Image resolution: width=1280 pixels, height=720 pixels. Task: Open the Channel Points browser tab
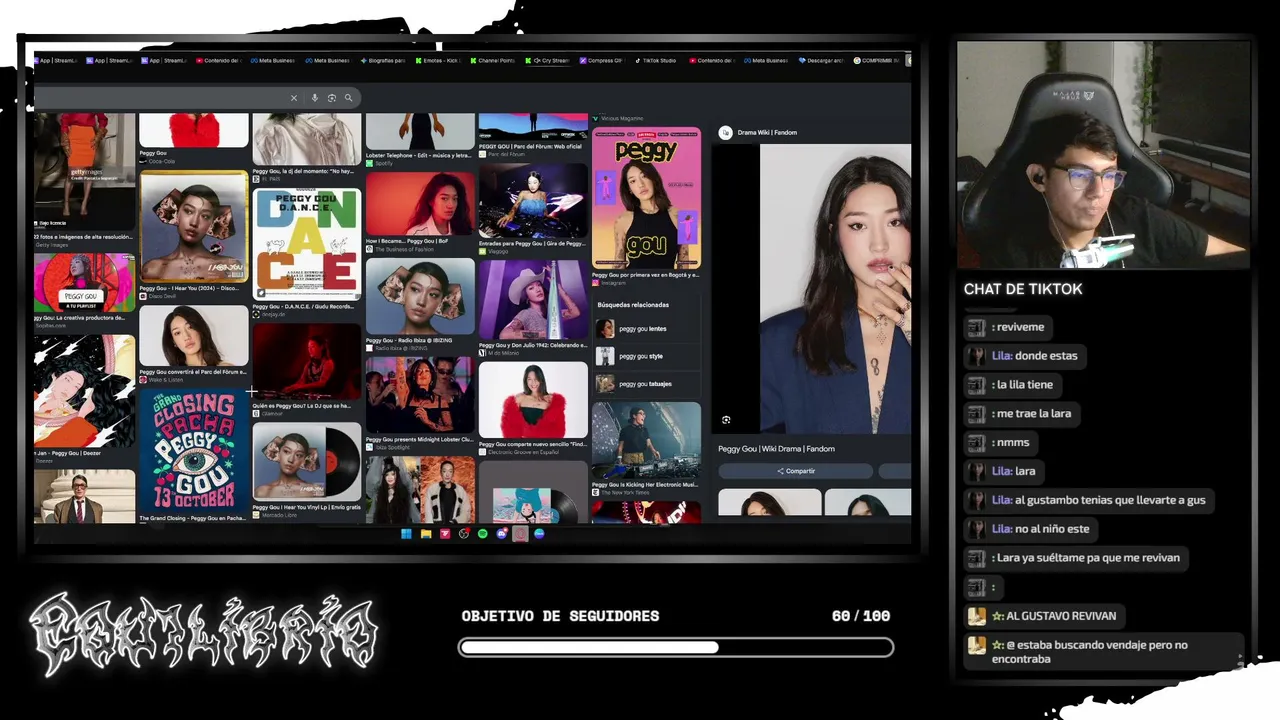492,60
